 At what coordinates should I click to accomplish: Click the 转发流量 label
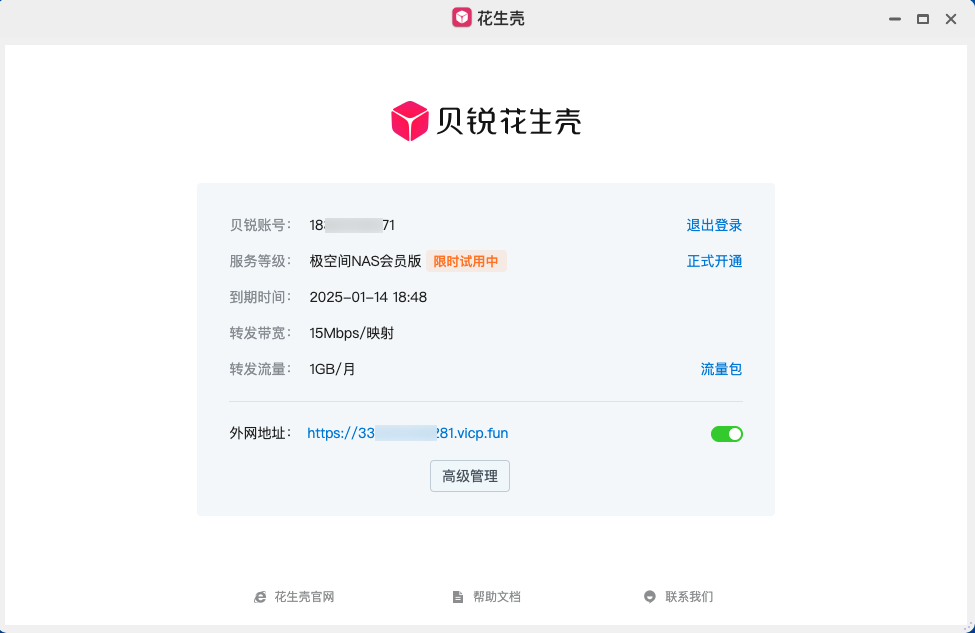point(260,369)
